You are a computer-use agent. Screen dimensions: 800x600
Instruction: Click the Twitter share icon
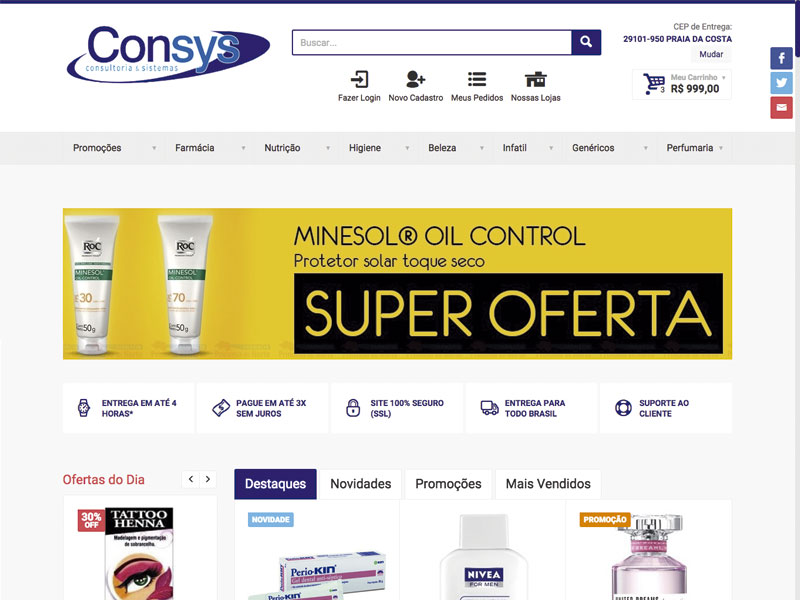tap(781, 83)
